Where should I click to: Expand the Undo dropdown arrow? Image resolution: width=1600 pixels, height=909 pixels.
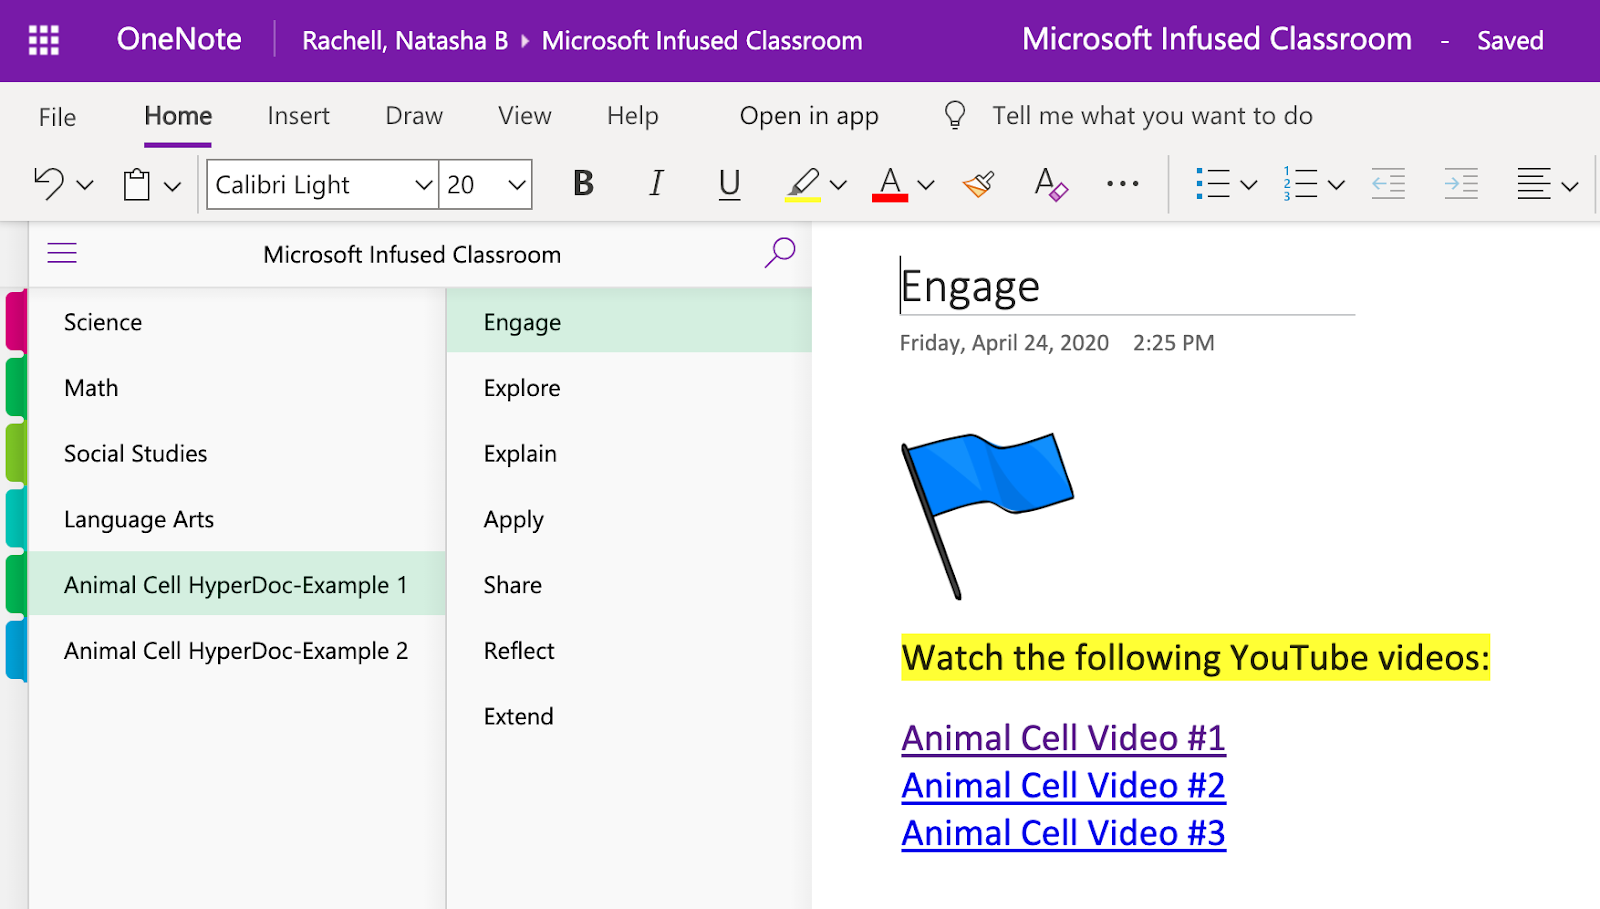point(85,185)
